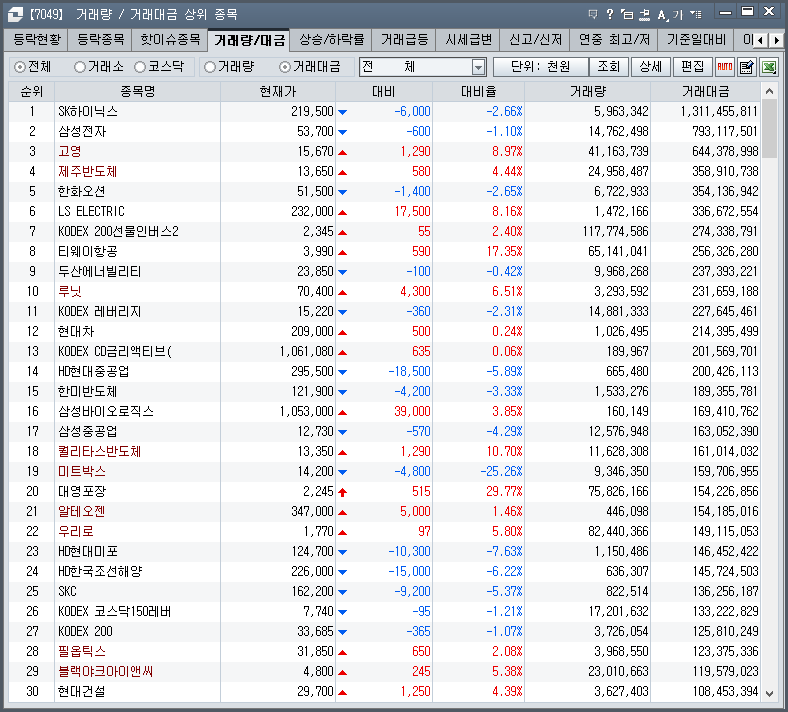Click the vertical scrollbar thumb
This screenshot has height=712, width=788.
[769, 129]
